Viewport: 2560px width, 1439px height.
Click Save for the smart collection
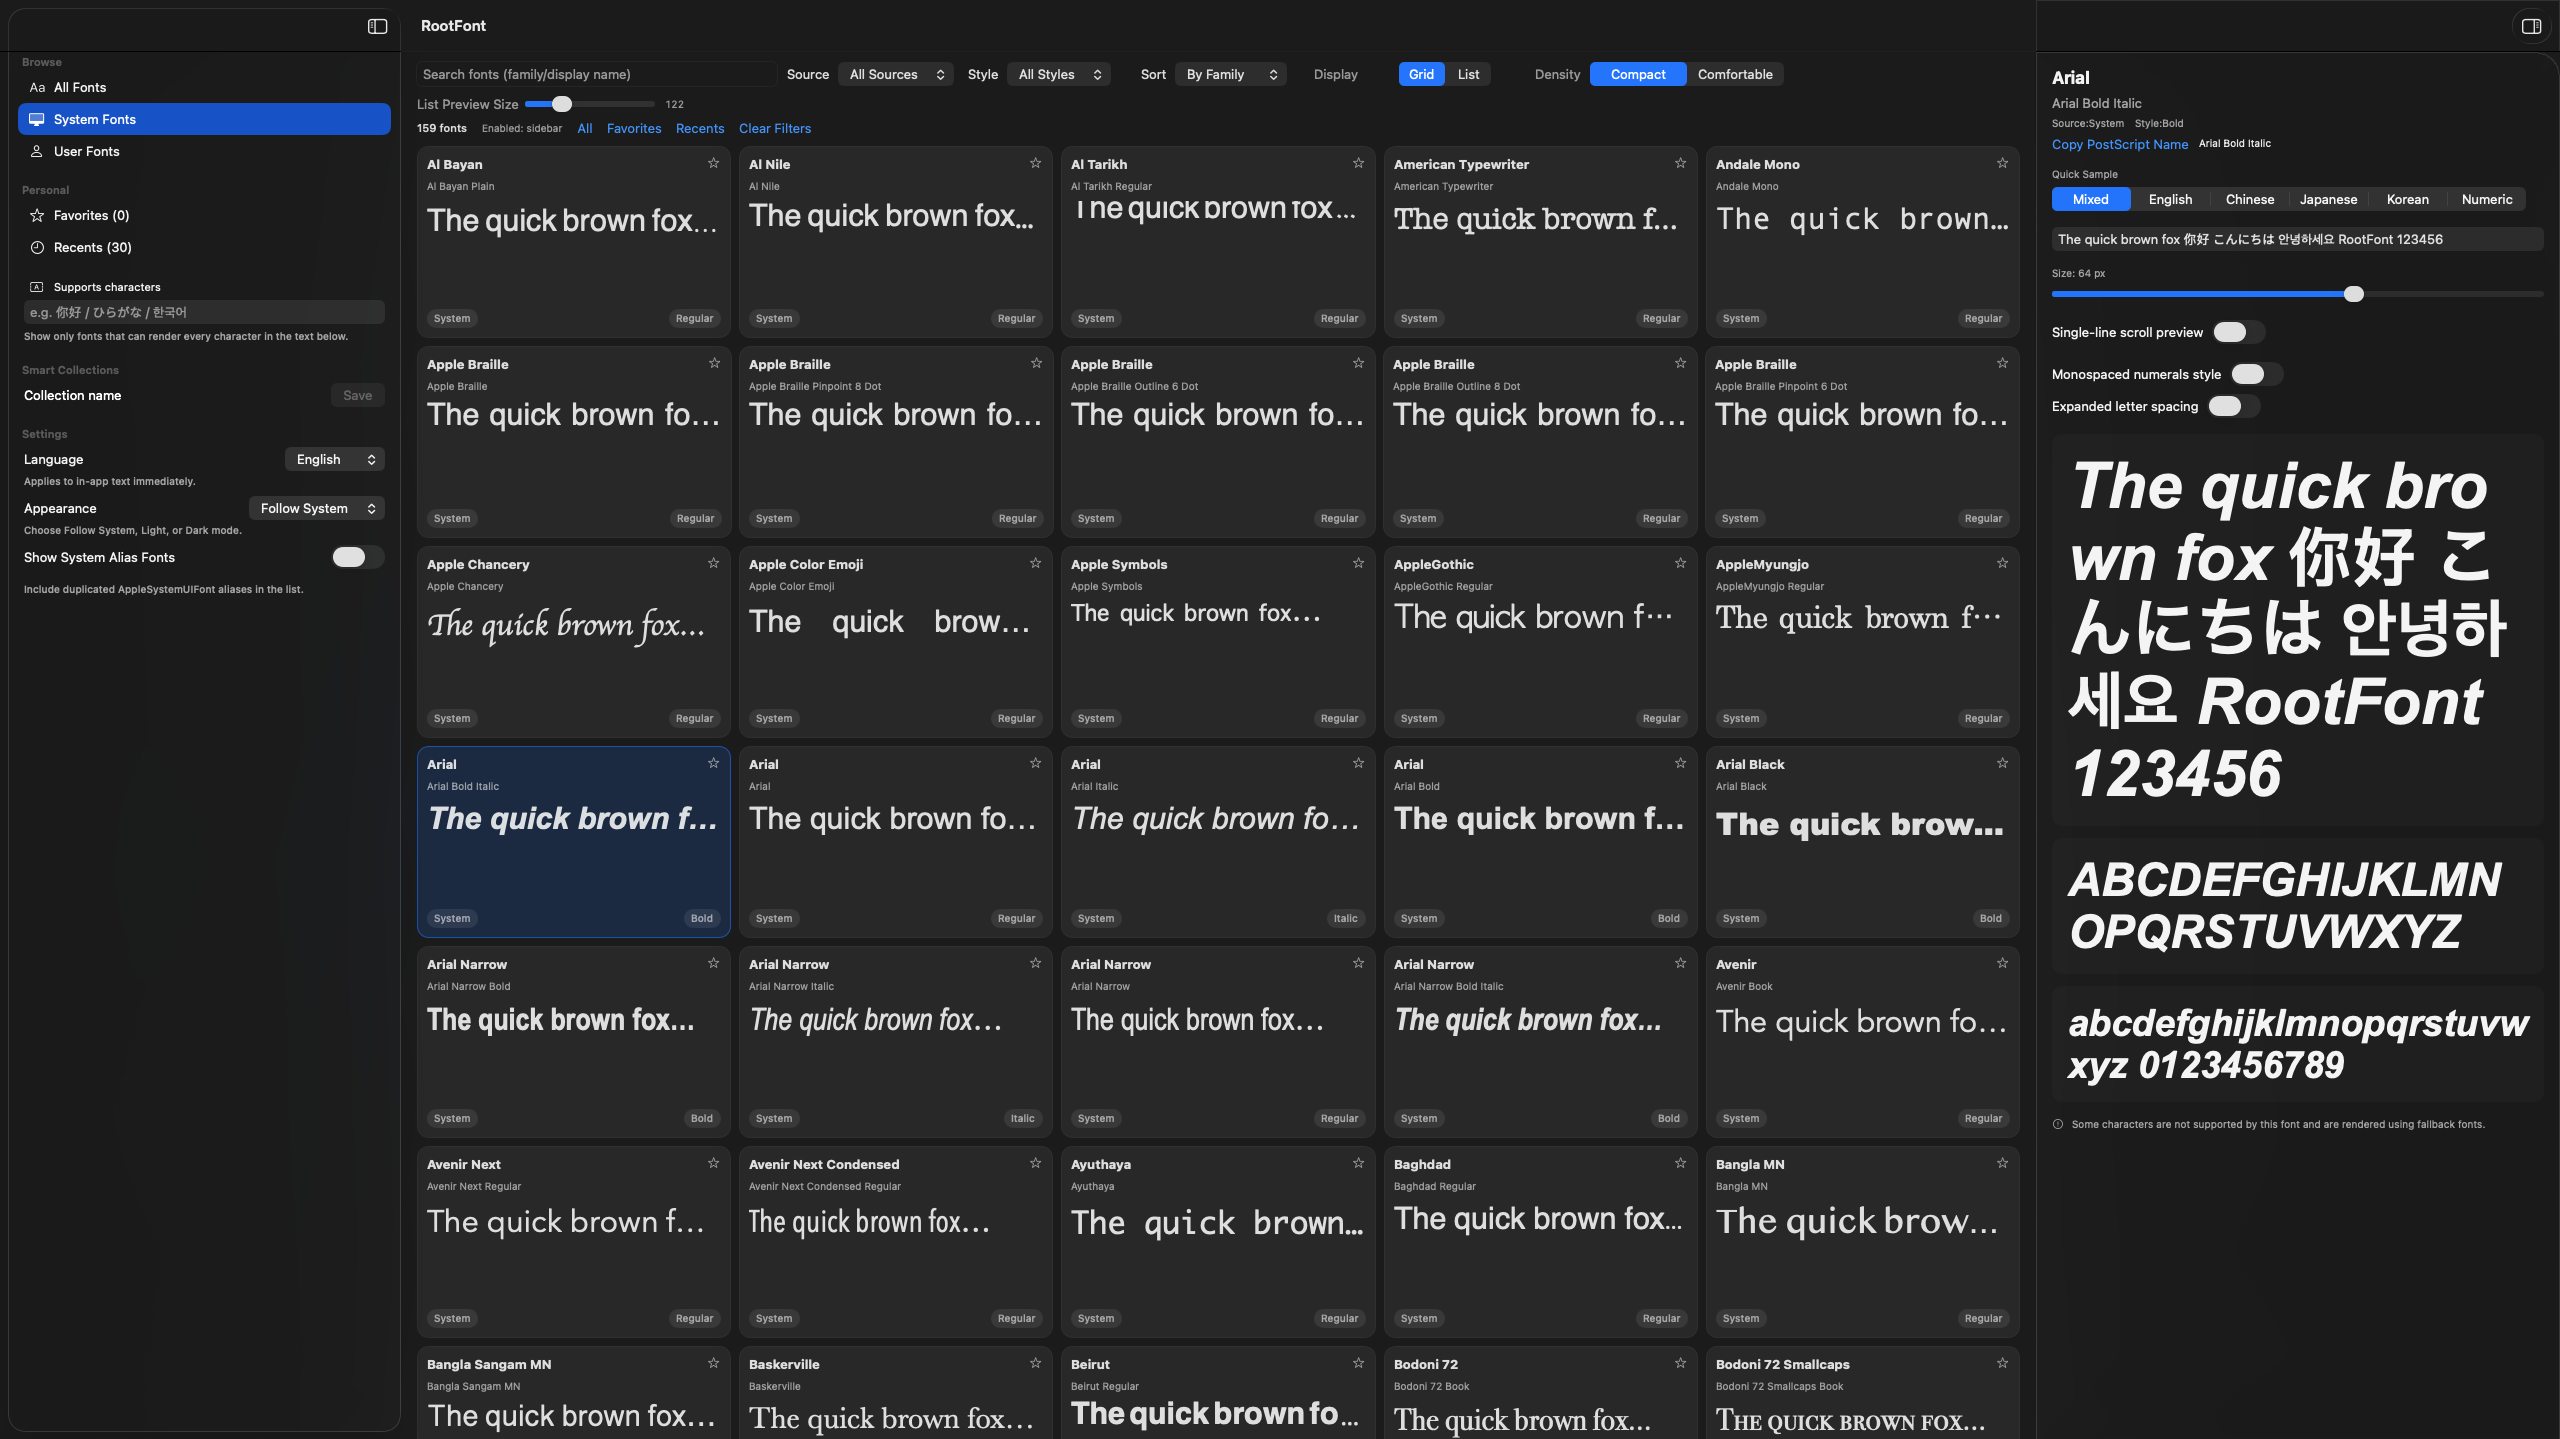click(357, 395)
